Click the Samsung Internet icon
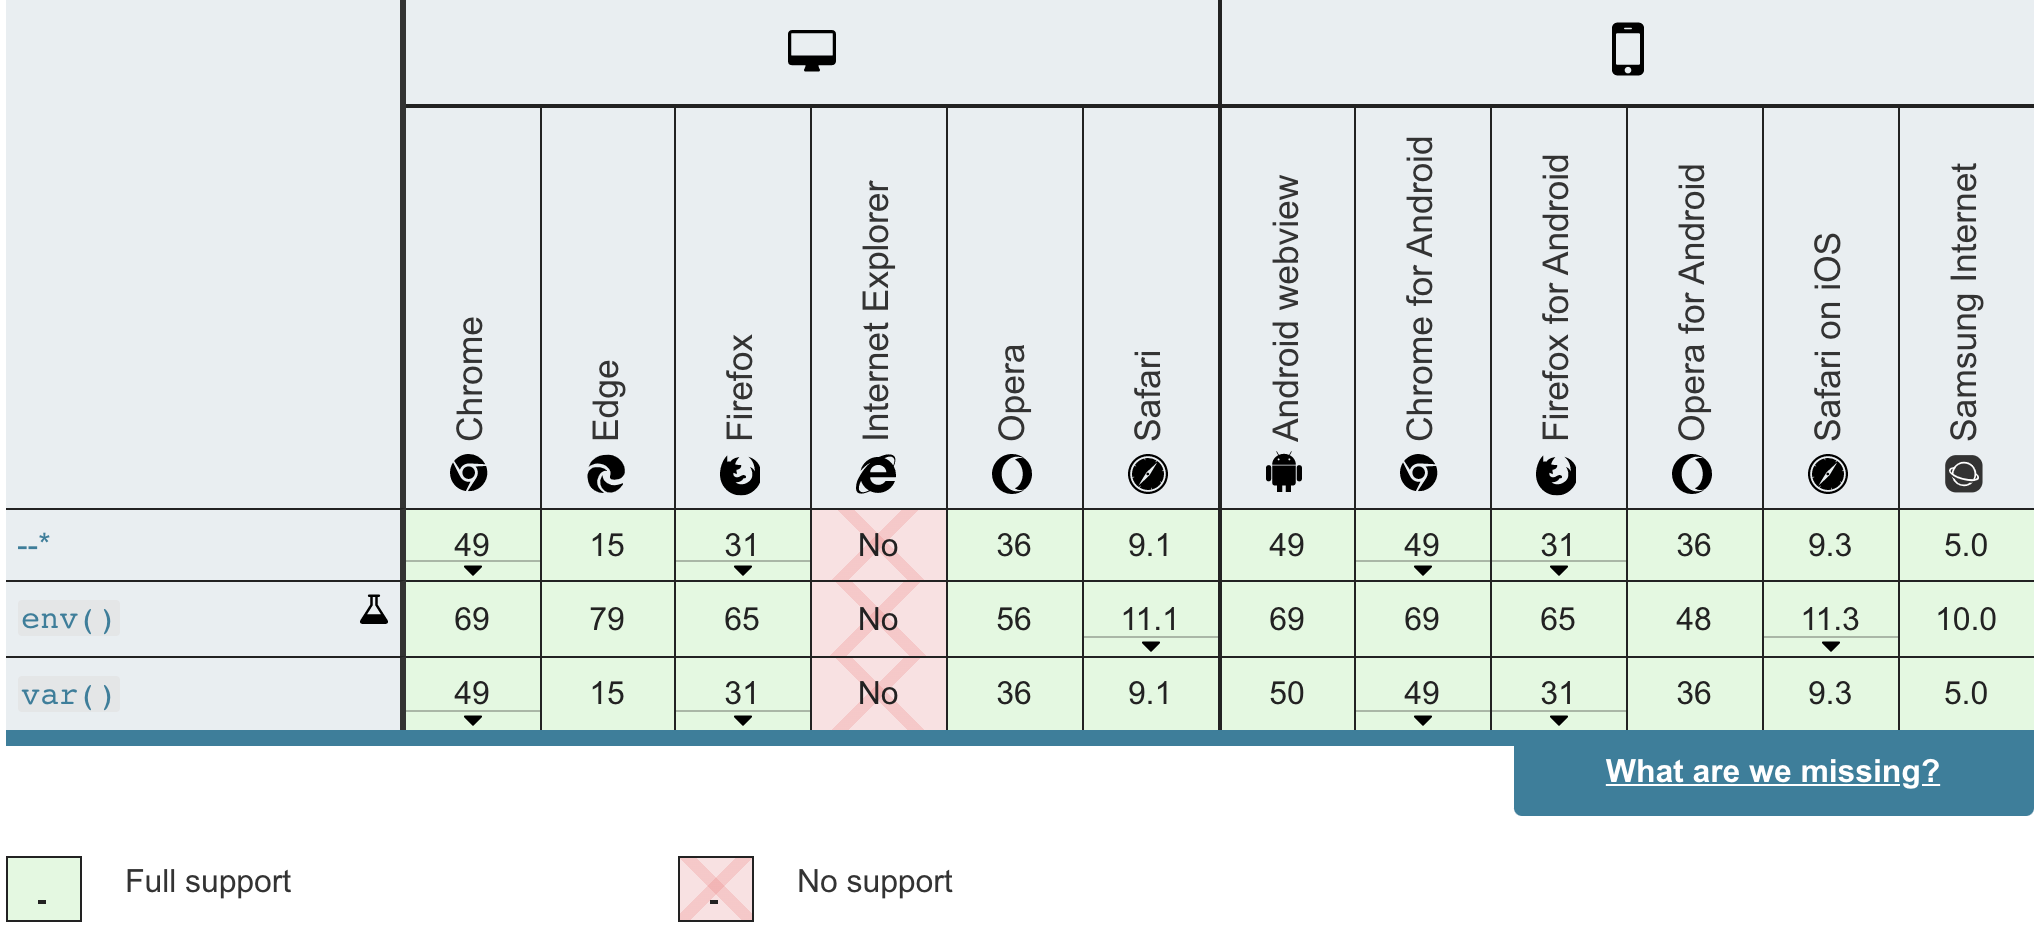This screenshot has width=2040, height=936. tap(1966, 475)
